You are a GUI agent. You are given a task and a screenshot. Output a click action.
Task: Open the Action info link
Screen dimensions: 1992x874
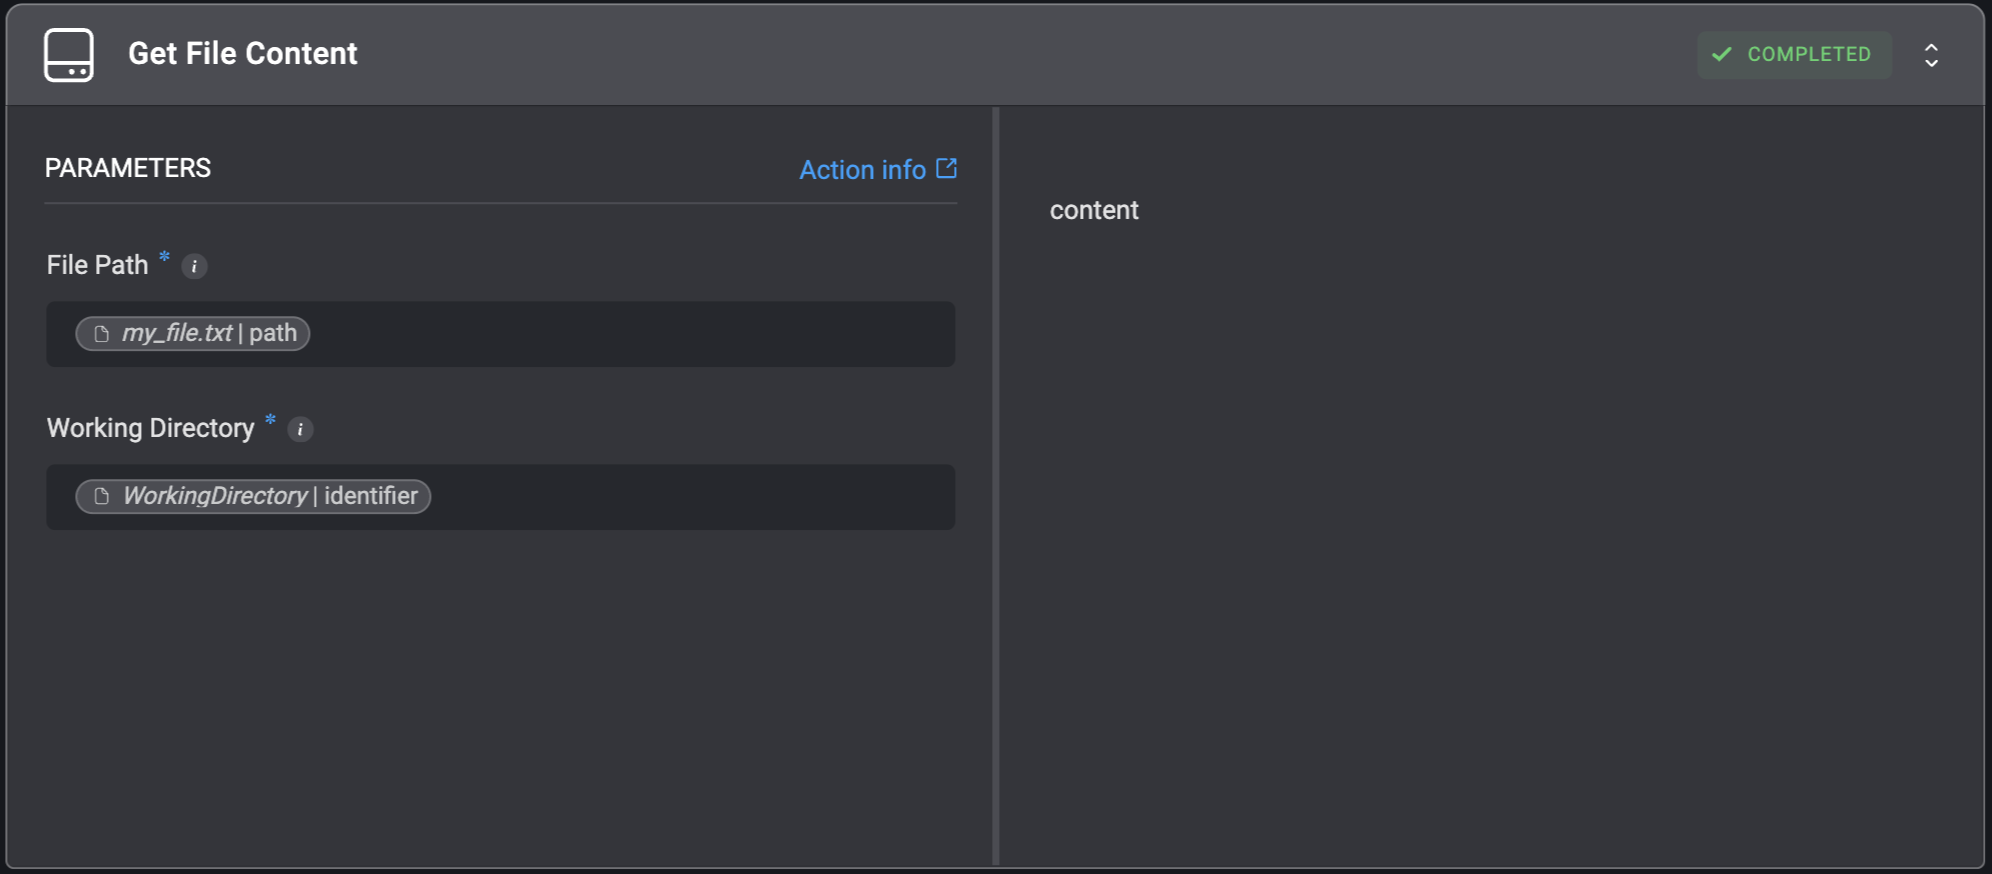coord(862,170)
